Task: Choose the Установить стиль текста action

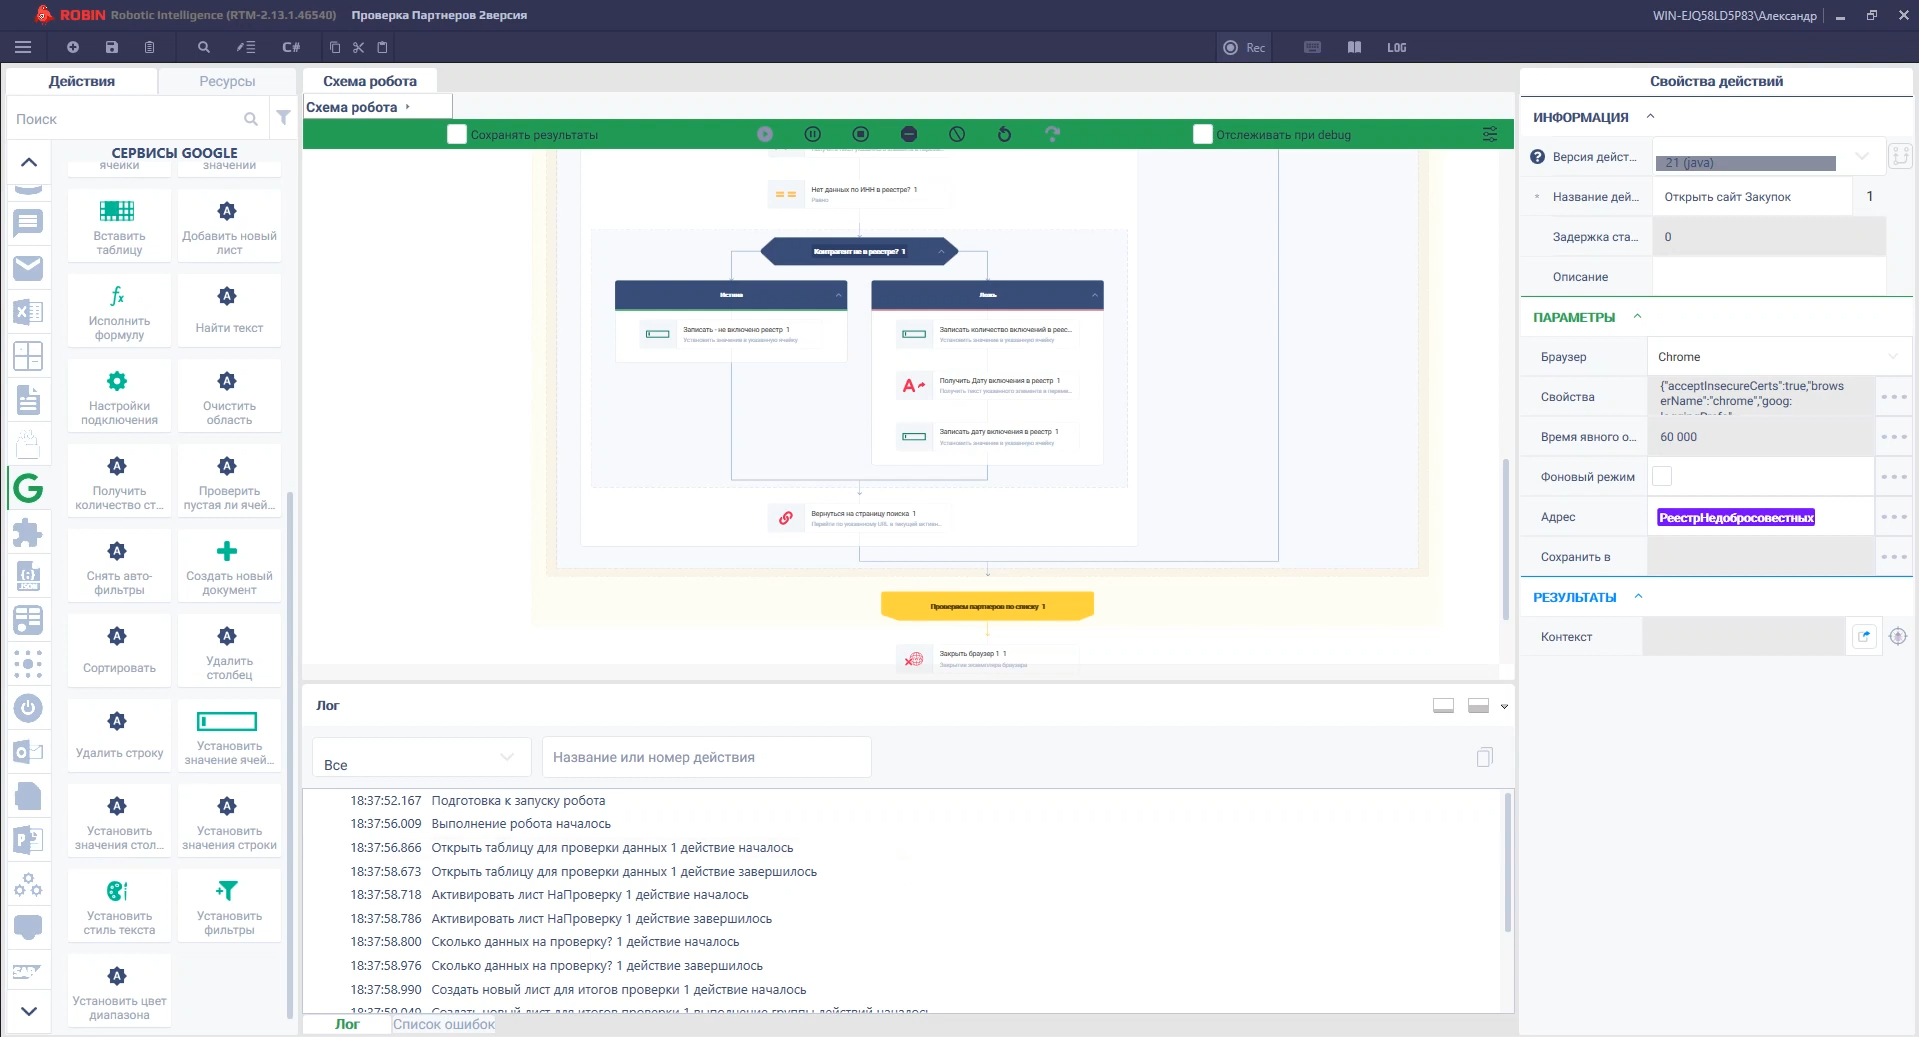Action: click(x=119, y=907)
